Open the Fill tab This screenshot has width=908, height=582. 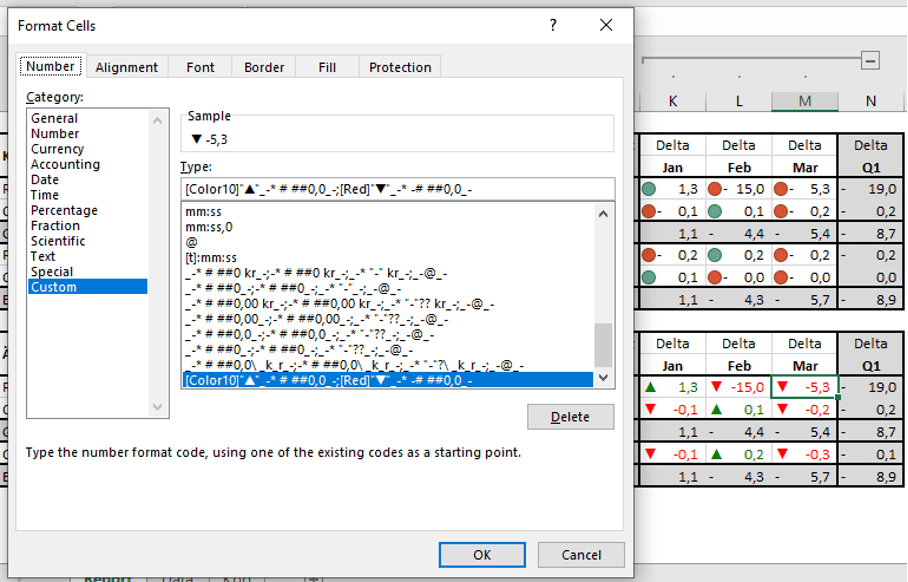(327, 67)
